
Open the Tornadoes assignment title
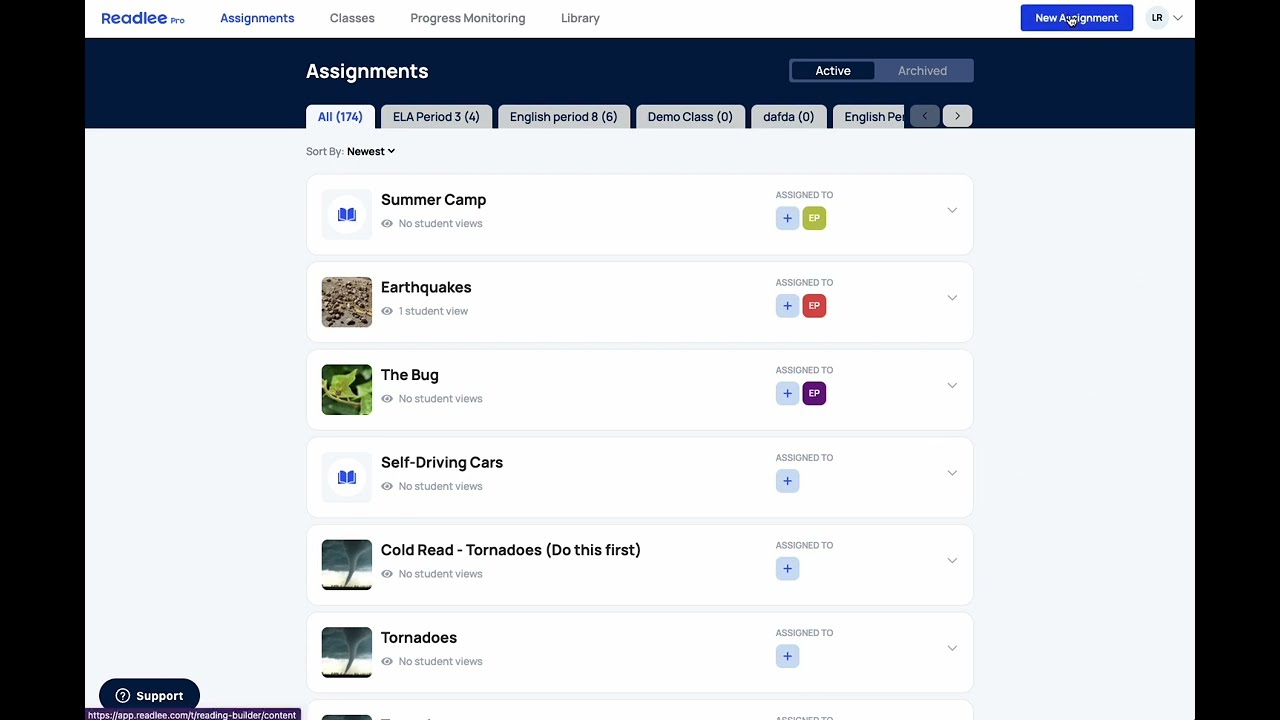[419, 638]
